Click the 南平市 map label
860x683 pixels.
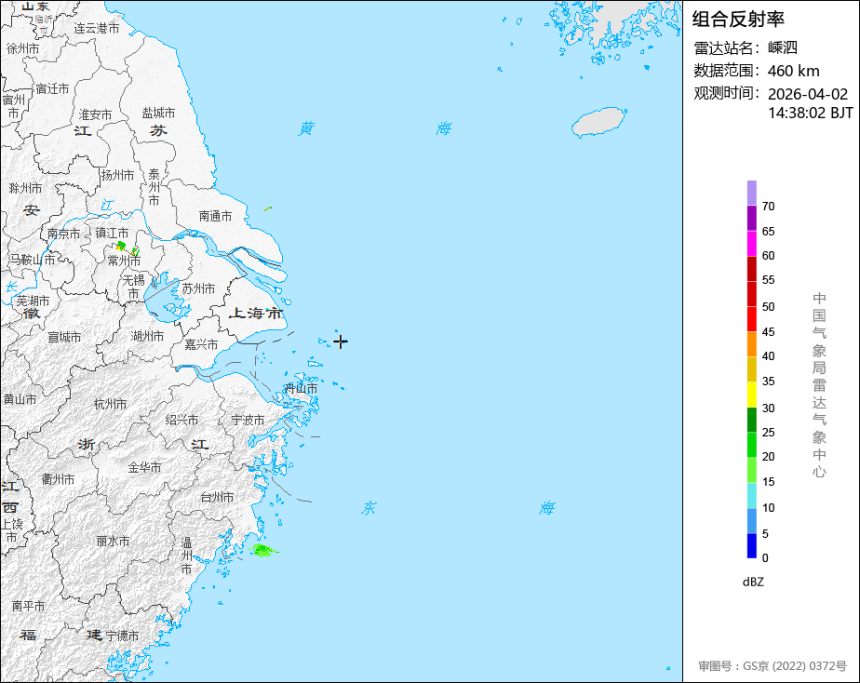coord(29,606)
